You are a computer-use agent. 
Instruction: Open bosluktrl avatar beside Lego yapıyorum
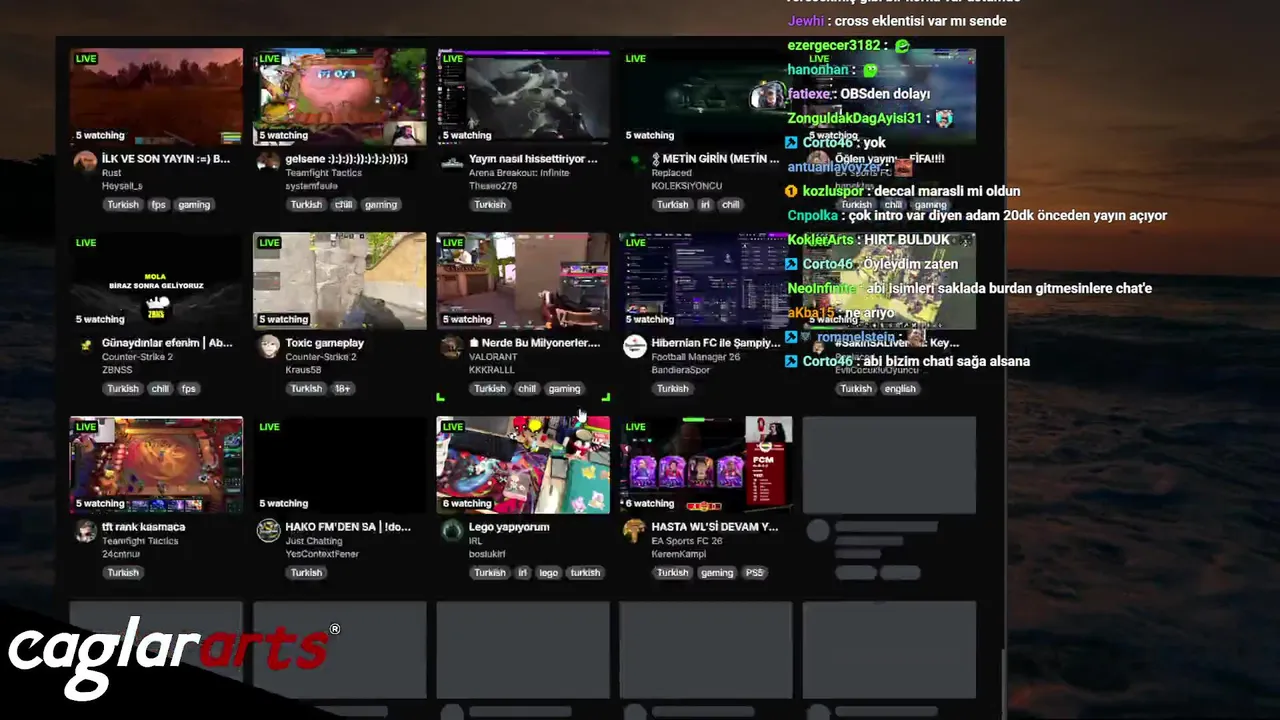(452, 530)
